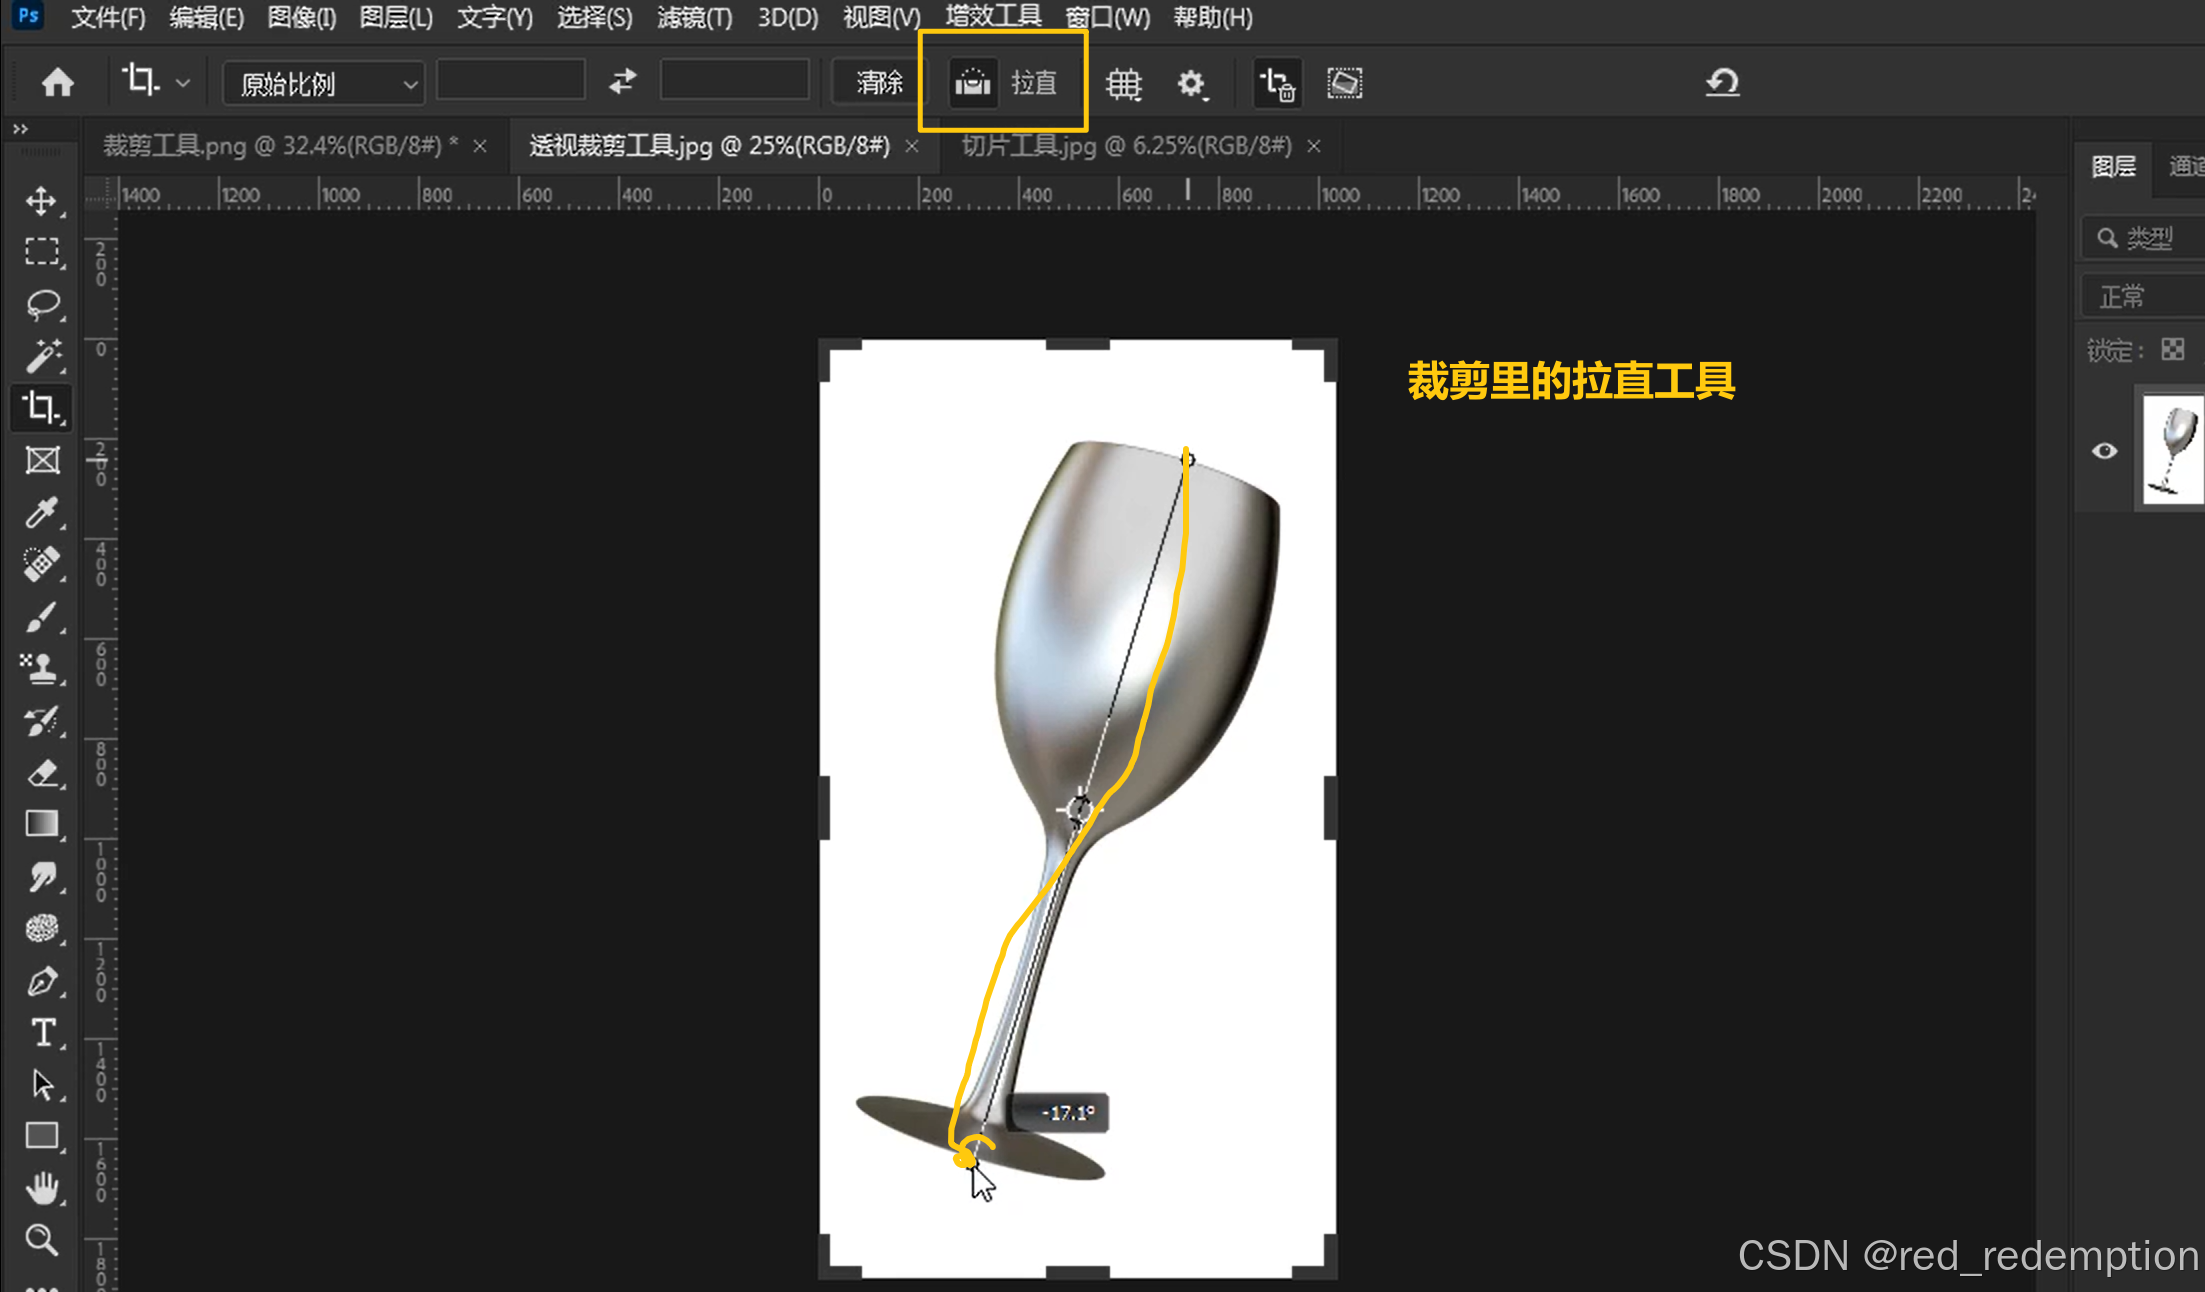Open the 图像(I) menu
2205x1292 pixels.
pos(301,17)
